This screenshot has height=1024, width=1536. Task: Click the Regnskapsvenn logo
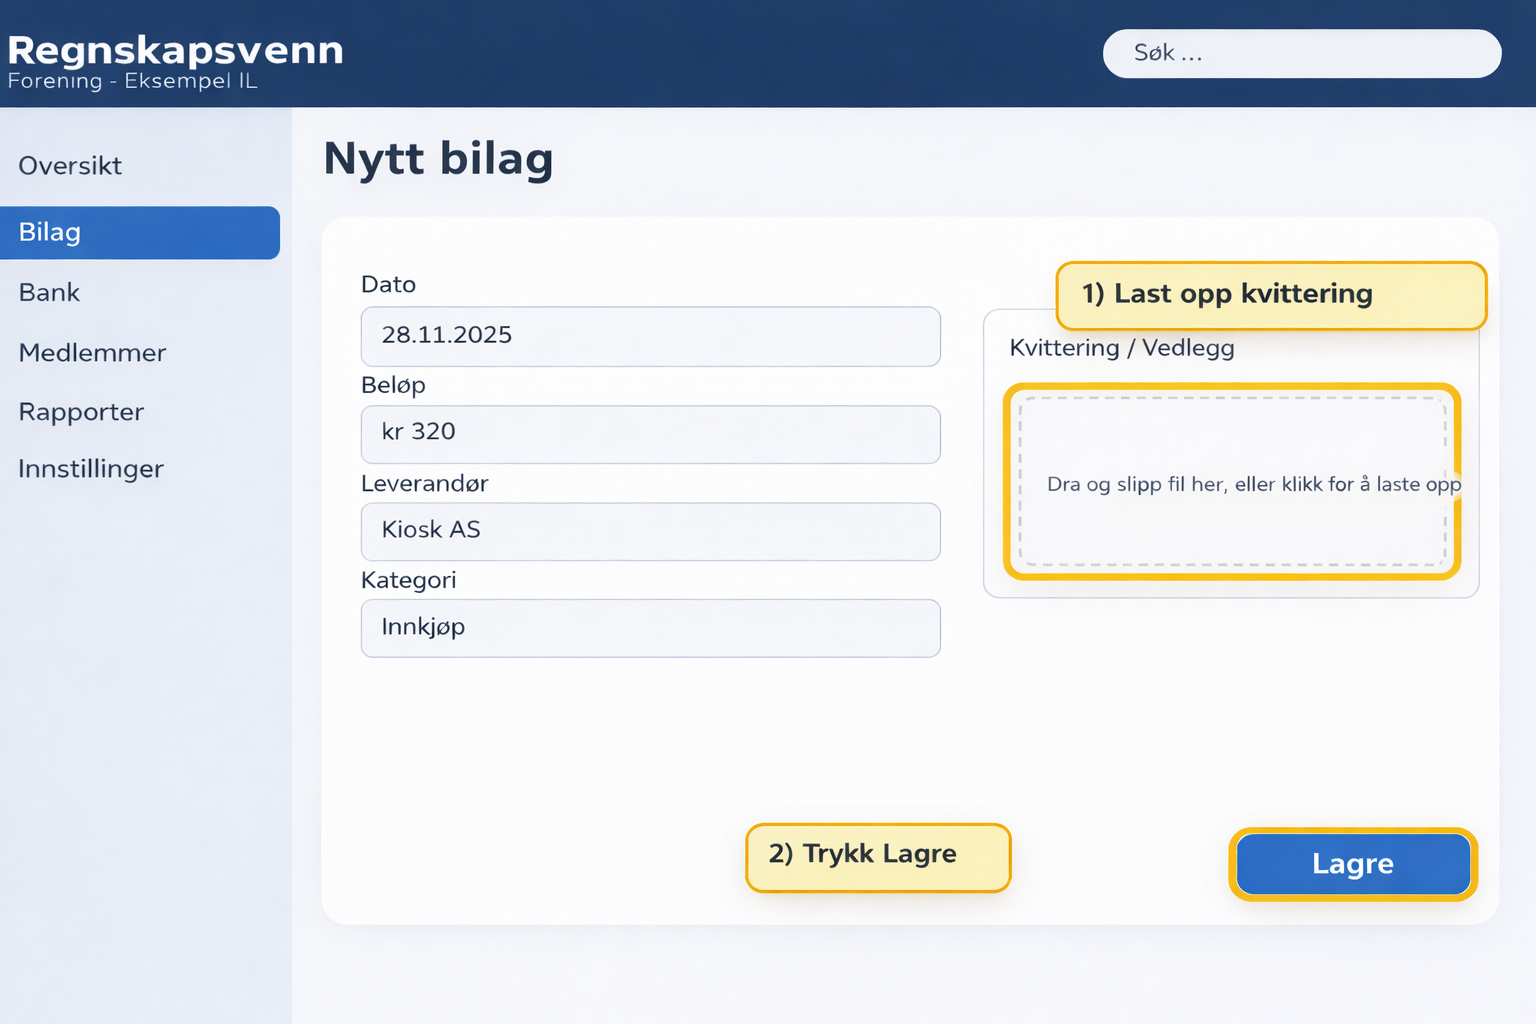[174, 50]
